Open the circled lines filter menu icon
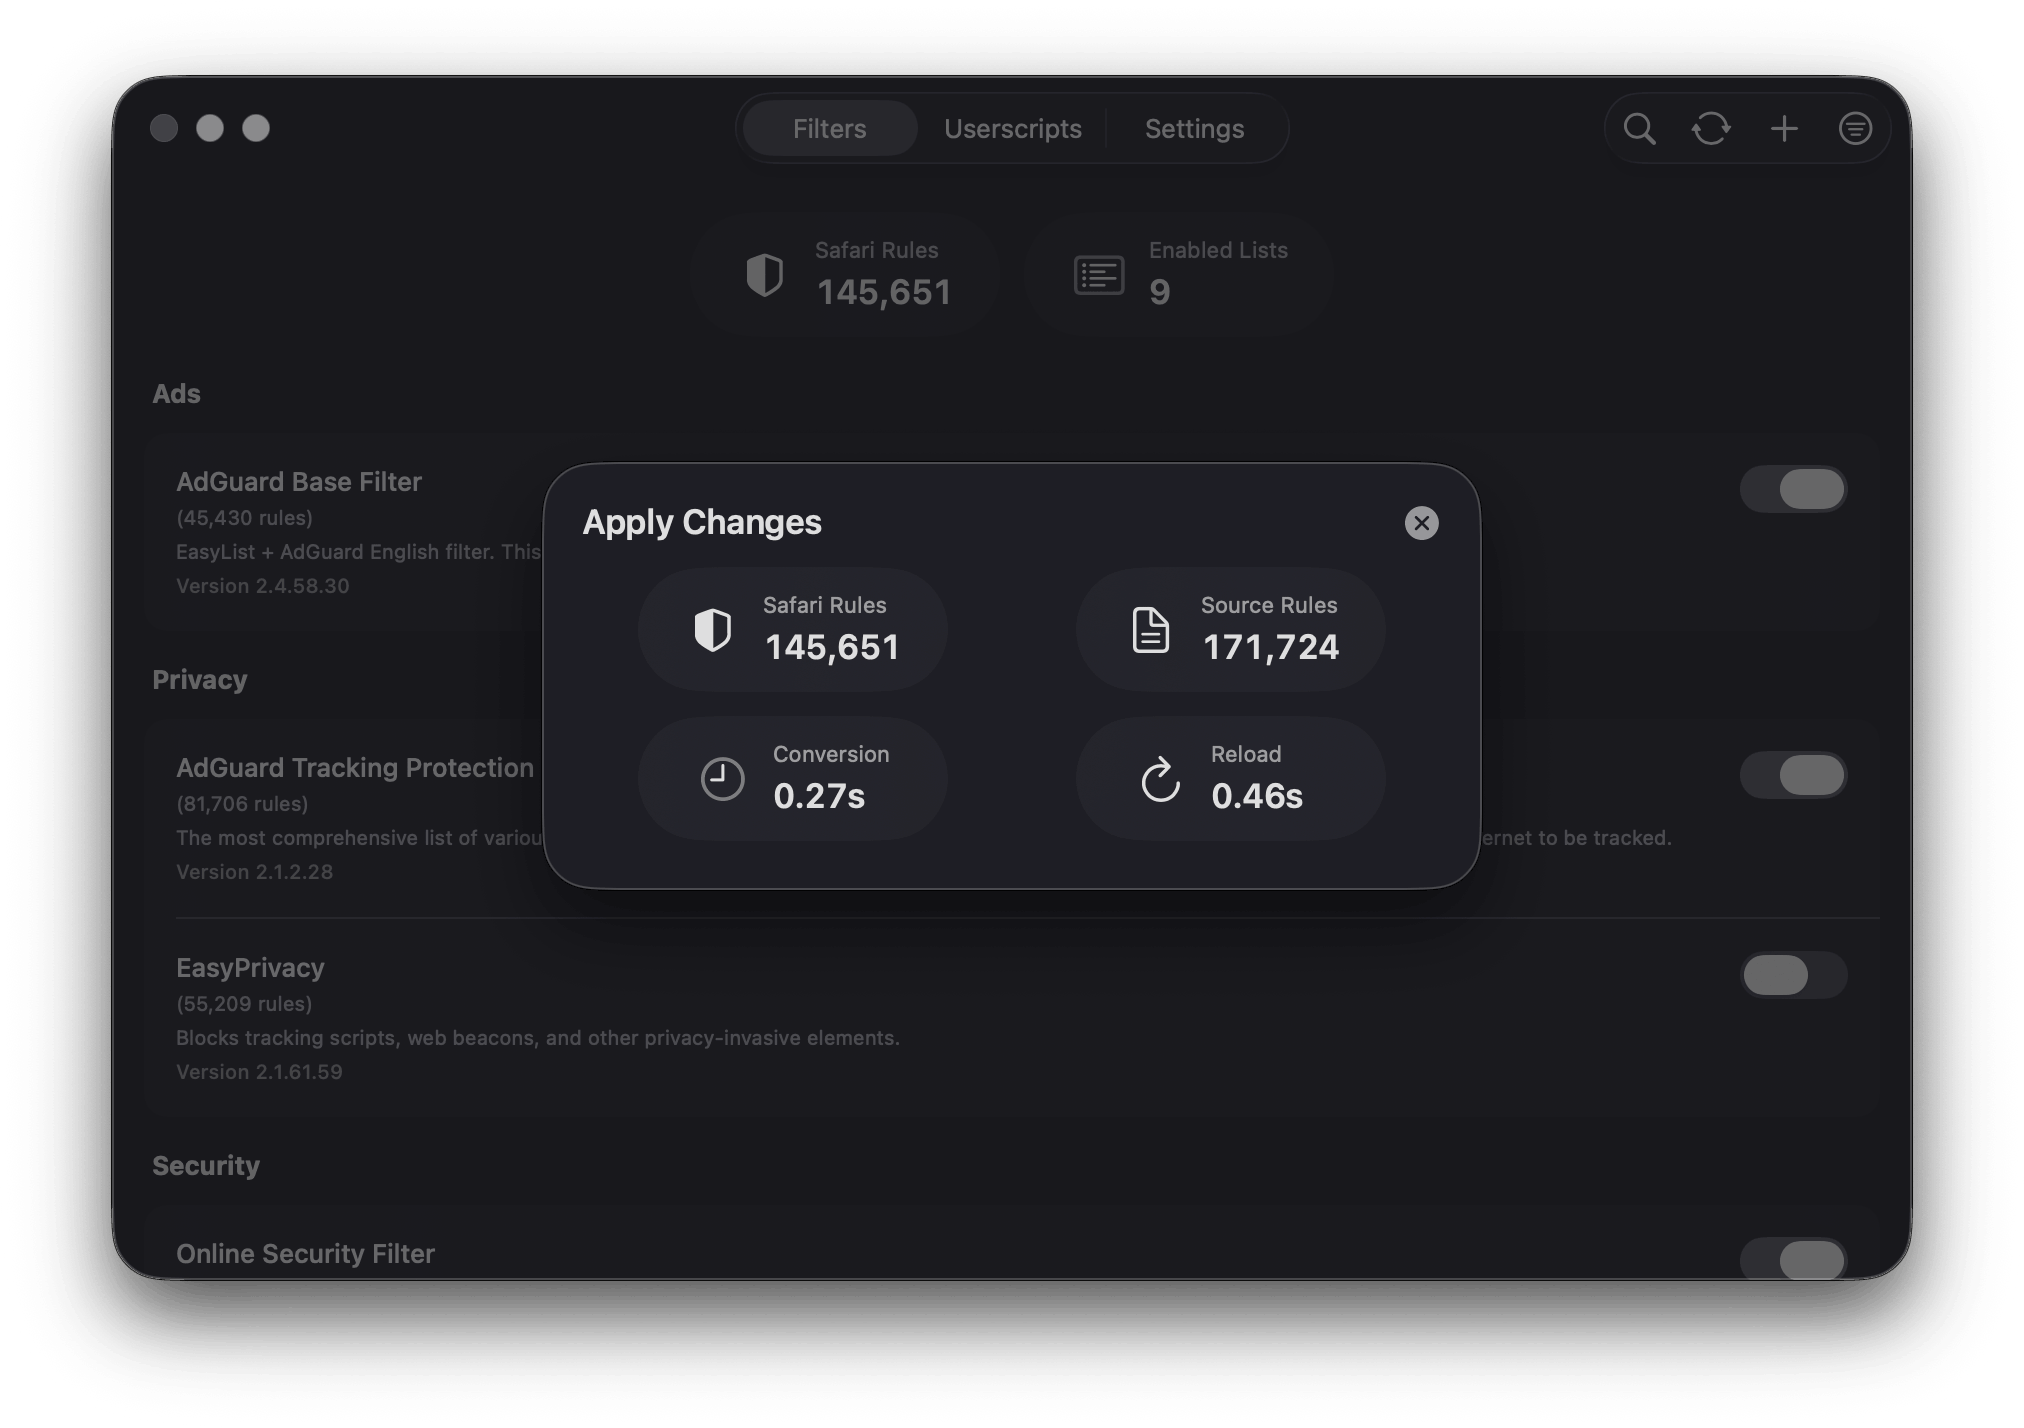The height and width of the screenshot is (1428, 2024). click(x=1855, y=129)
